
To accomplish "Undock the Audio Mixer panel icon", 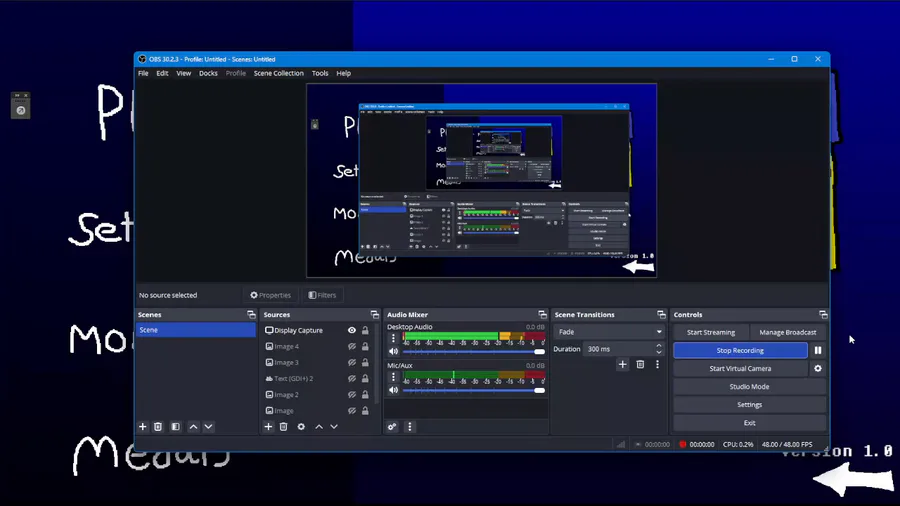I will click(x=542, y=314).
